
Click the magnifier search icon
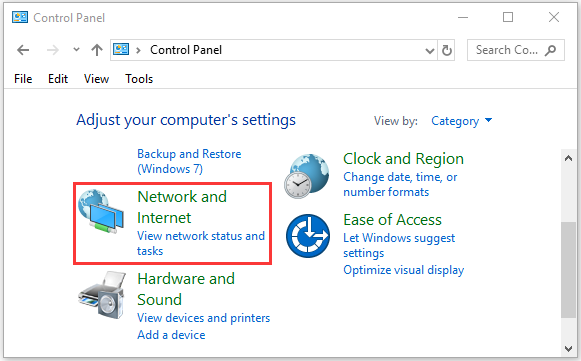click(551, 50)
